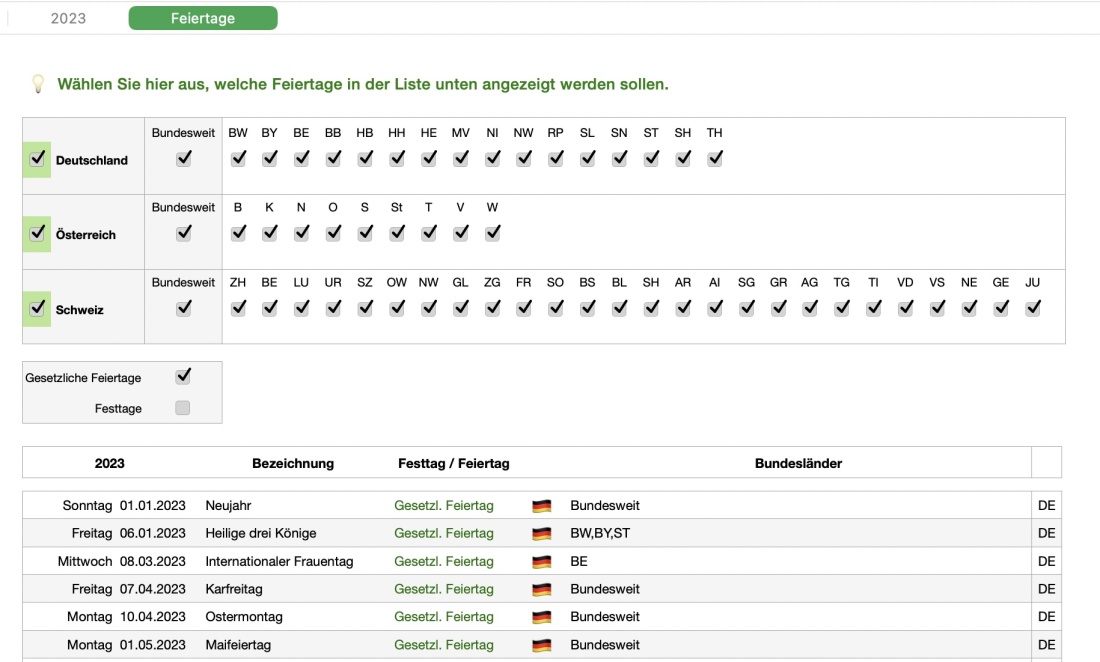Uncheck the JU canton checkbox
Viewport: 1100px width, 662px height.
tap(1033, 308)
